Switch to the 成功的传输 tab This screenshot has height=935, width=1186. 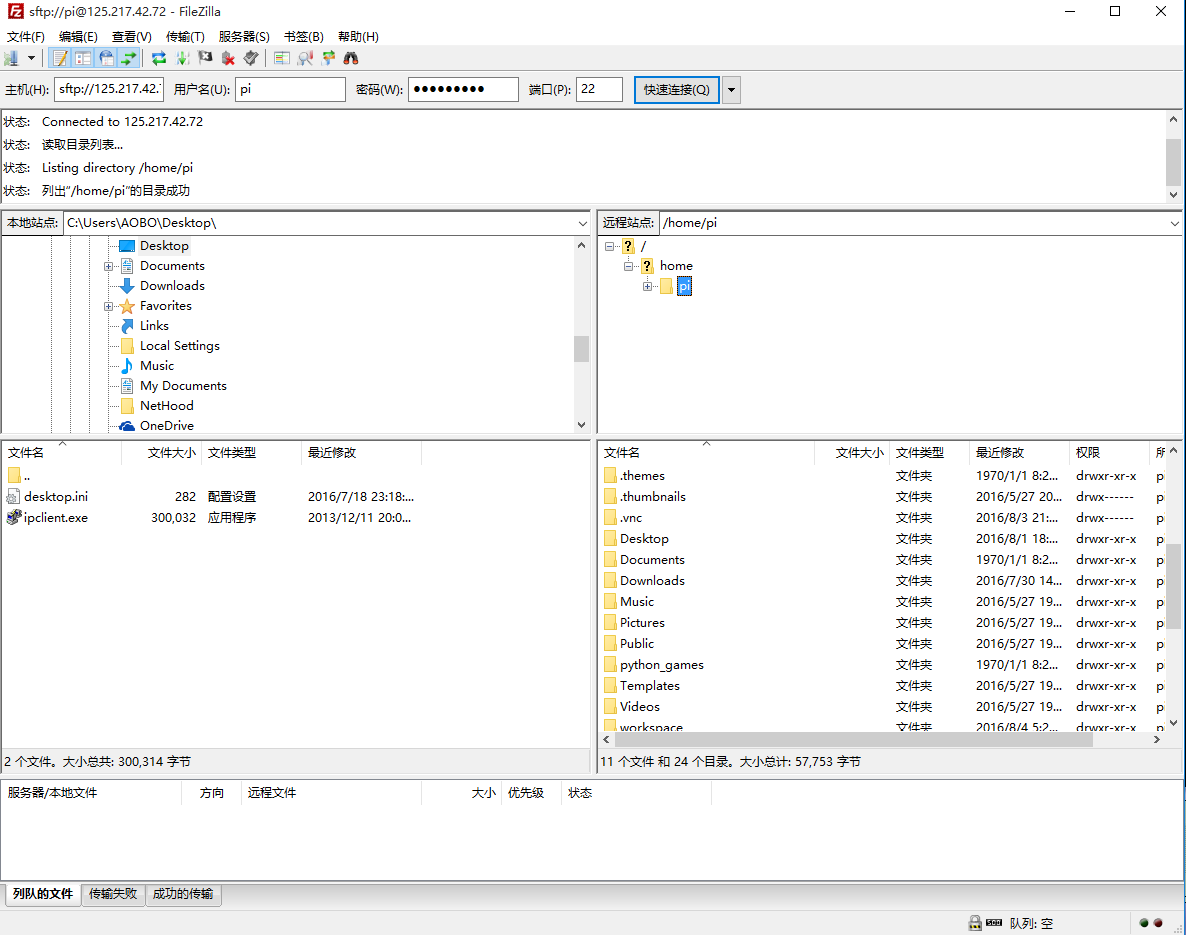[183, 894]
